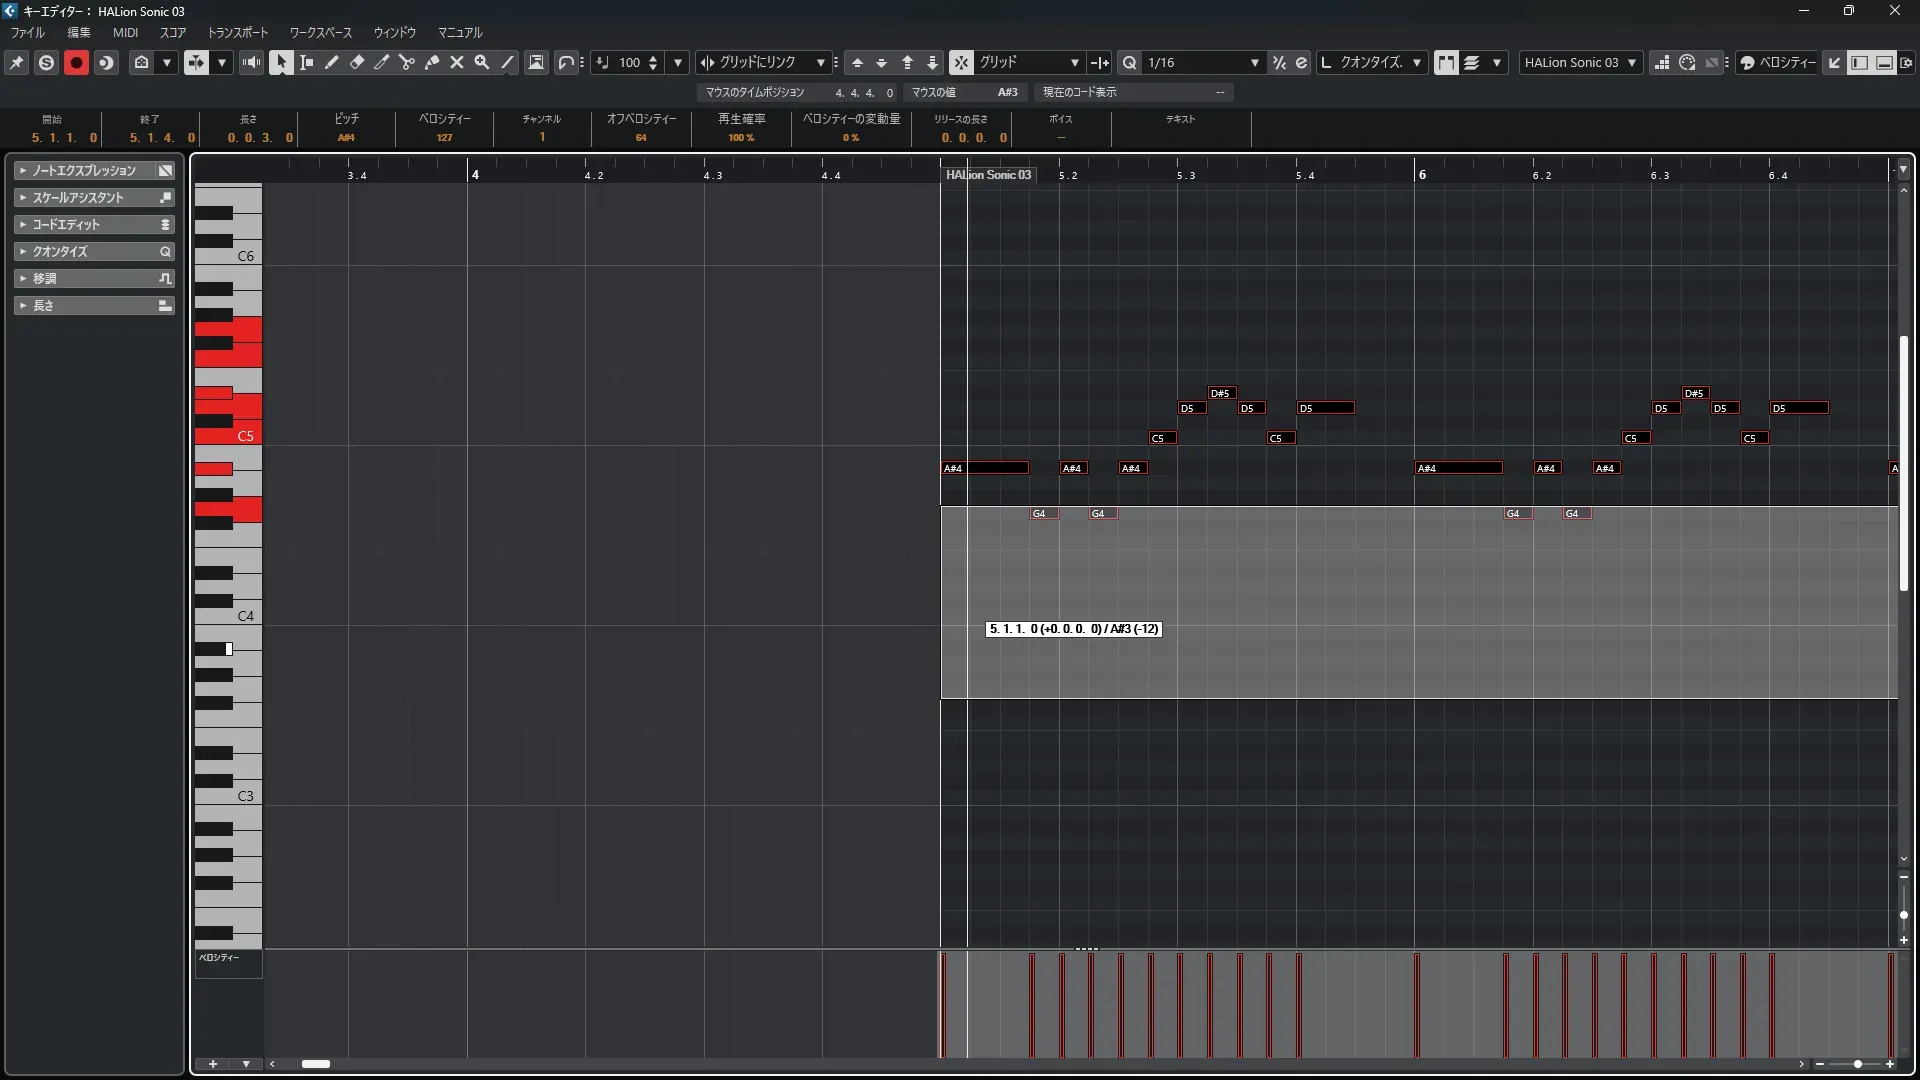Viewport: 1920px width, 1080px height.
Task: Expand the Chord Editing section
Action: [x=94, y=224]
